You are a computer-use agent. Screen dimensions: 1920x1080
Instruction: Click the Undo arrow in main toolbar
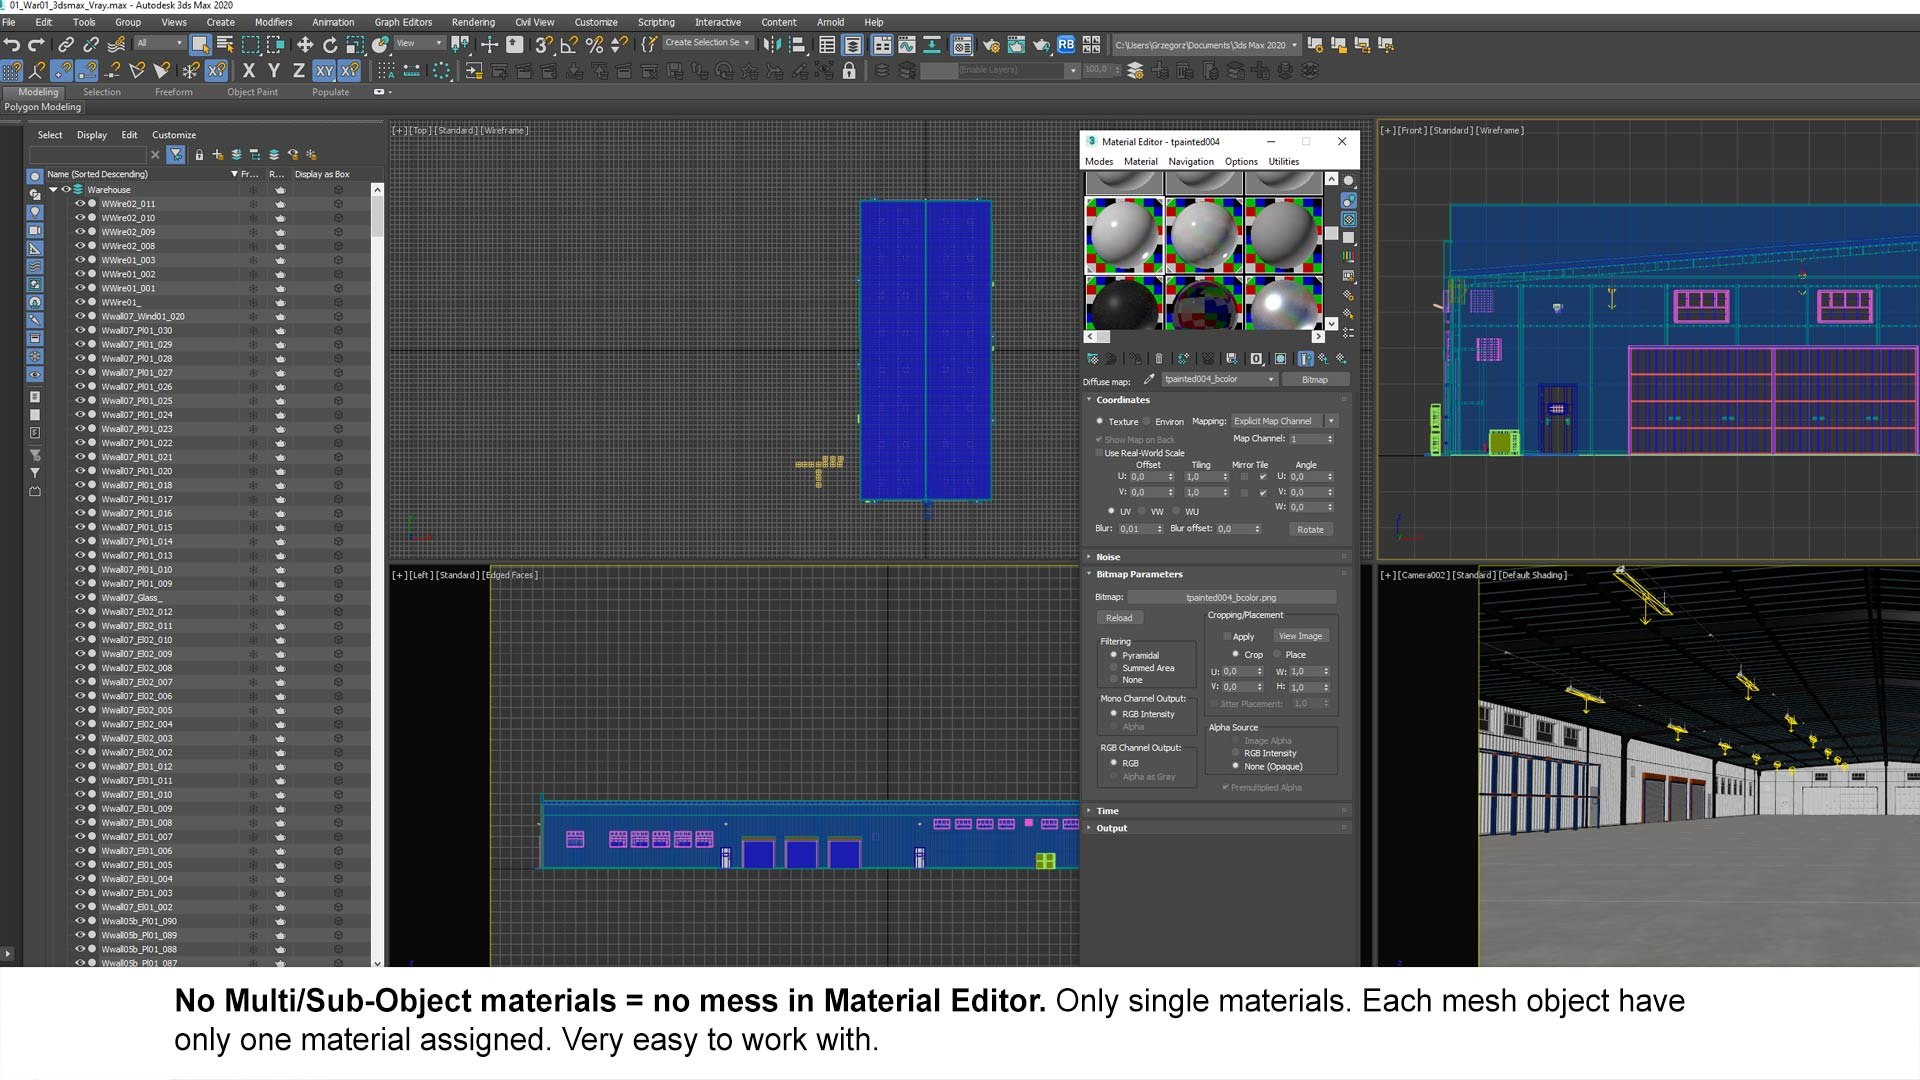12,44
